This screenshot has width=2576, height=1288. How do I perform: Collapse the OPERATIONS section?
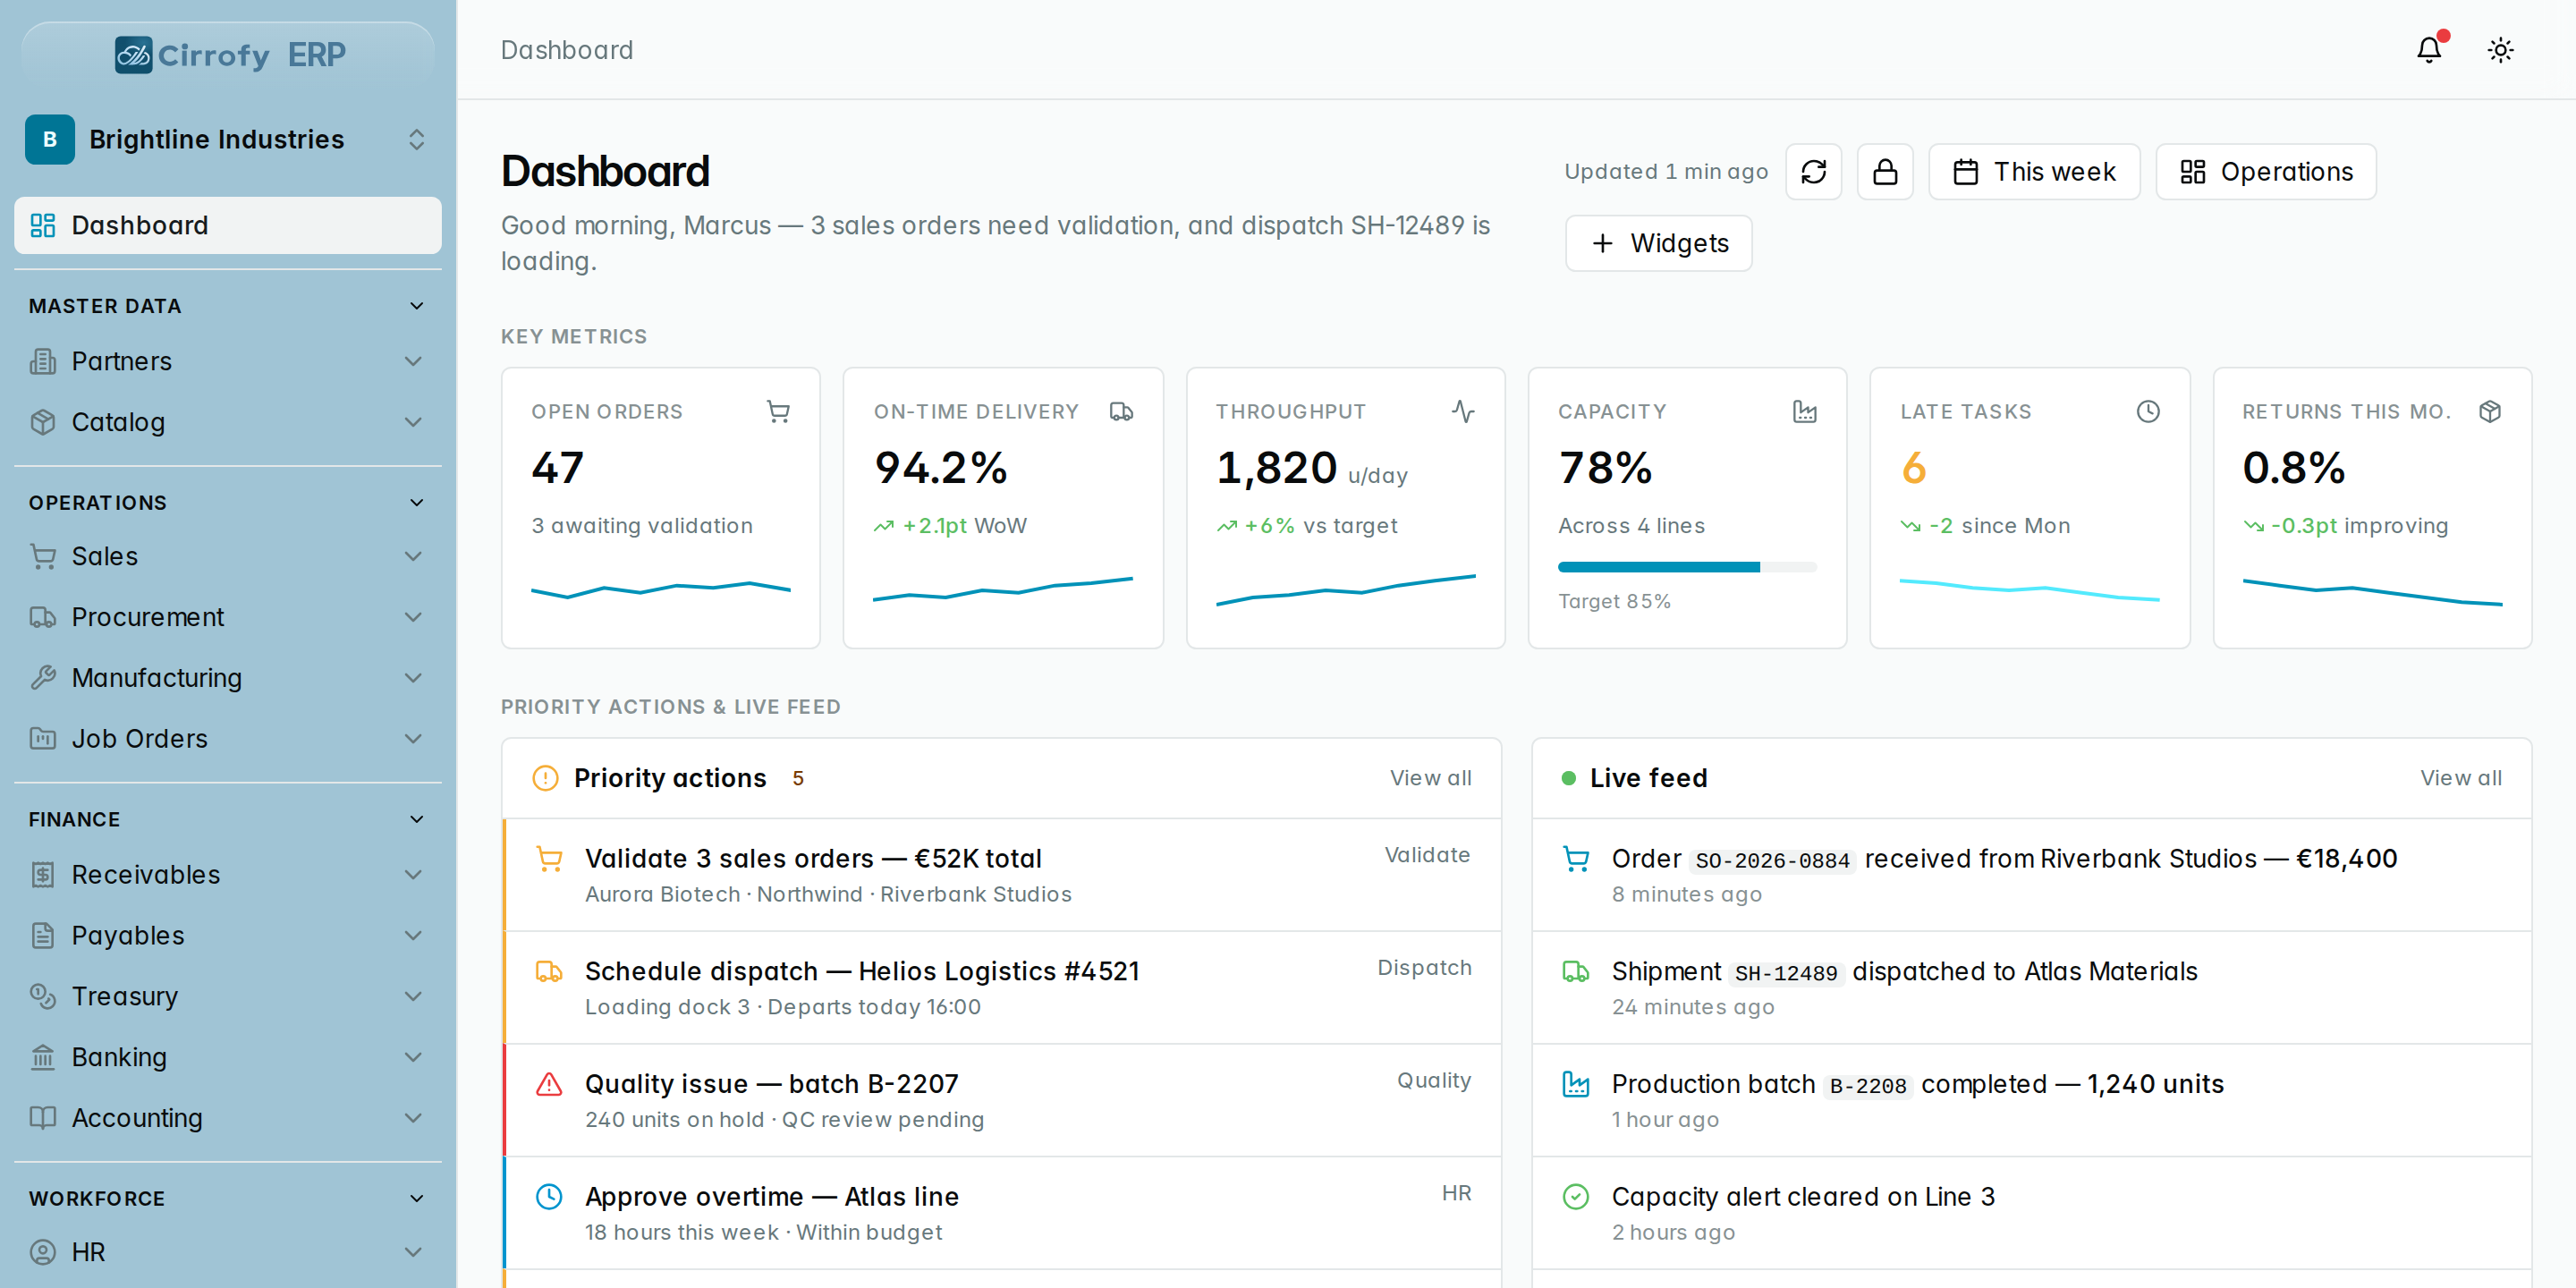417,503
